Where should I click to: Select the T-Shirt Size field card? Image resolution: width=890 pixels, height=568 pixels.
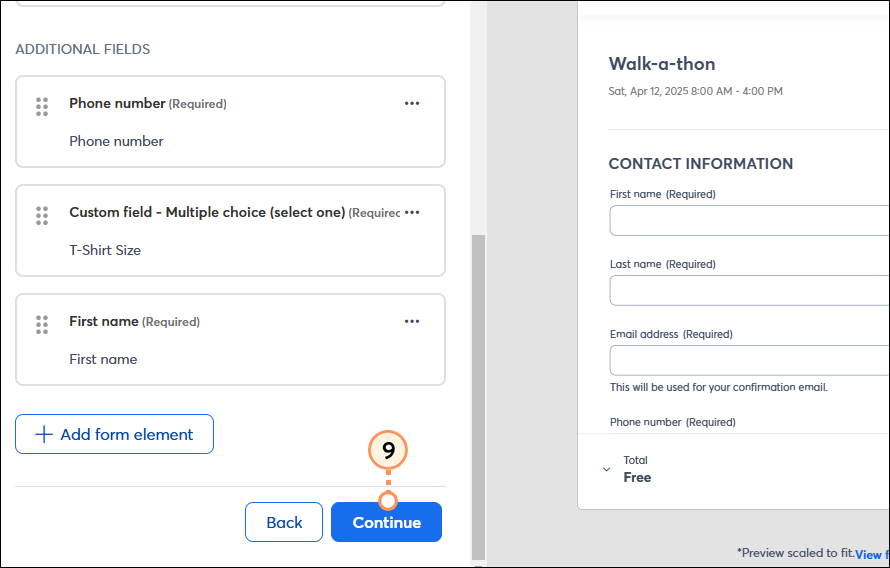[x=230, y=230]
